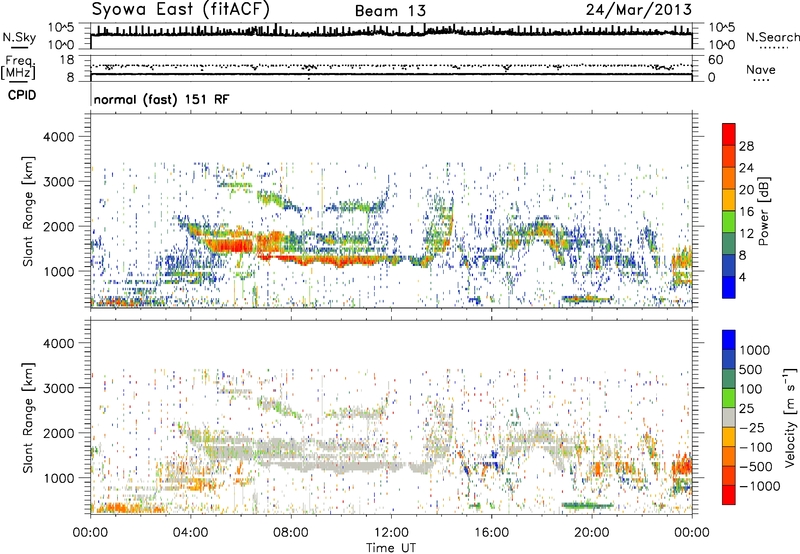This screenshot has width=800, height=554.
Task: Click the green 12 dB segment of the power colorbar
Action: pyautogui.click(x=729, y=222)
